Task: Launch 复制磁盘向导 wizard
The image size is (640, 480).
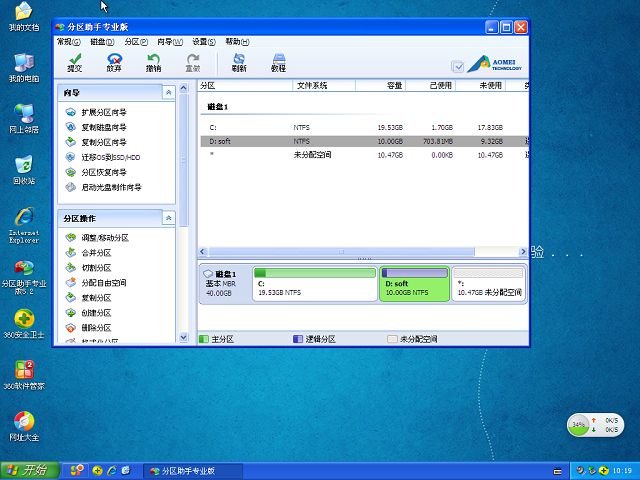Action: (96, 127)
